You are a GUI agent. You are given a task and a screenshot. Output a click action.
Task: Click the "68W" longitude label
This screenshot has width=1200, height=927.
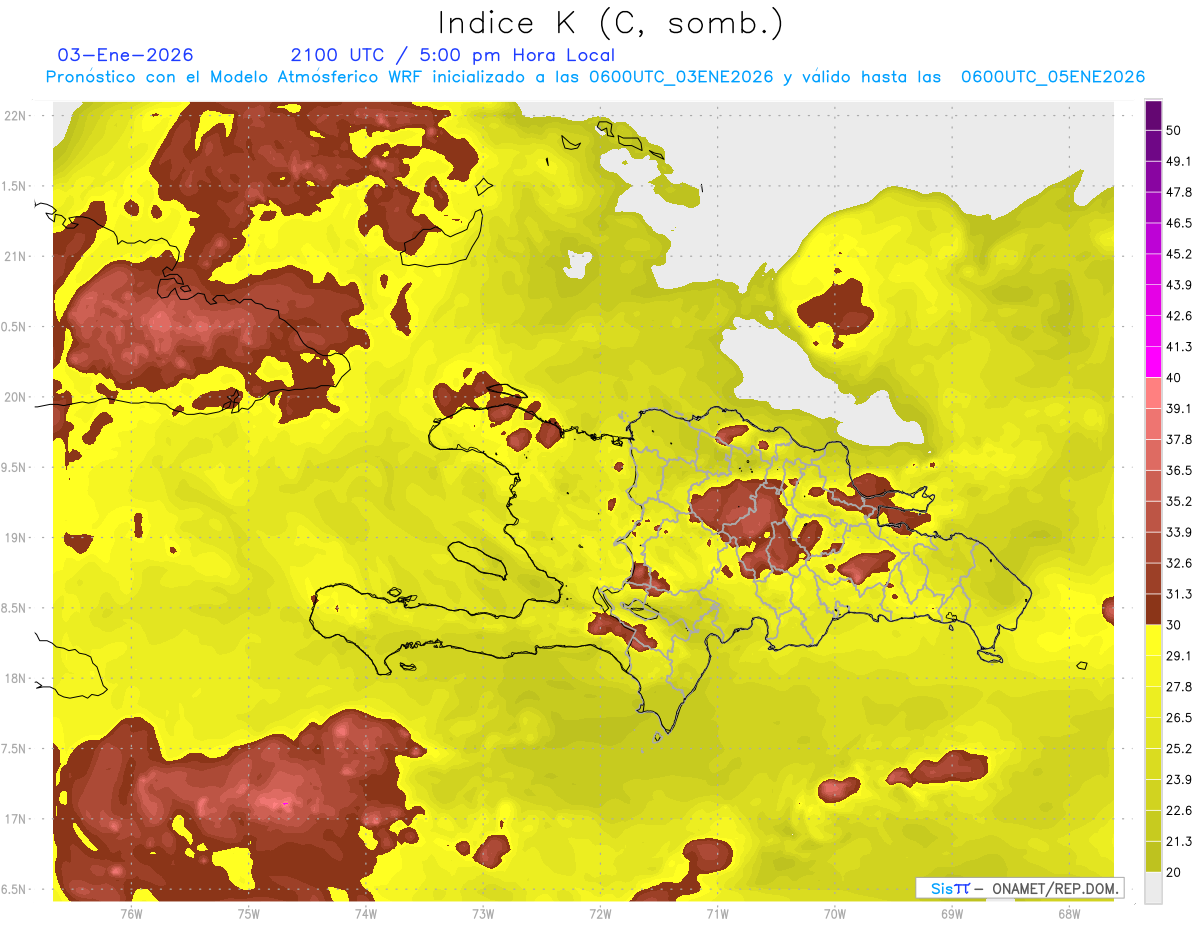[1069, 913]
